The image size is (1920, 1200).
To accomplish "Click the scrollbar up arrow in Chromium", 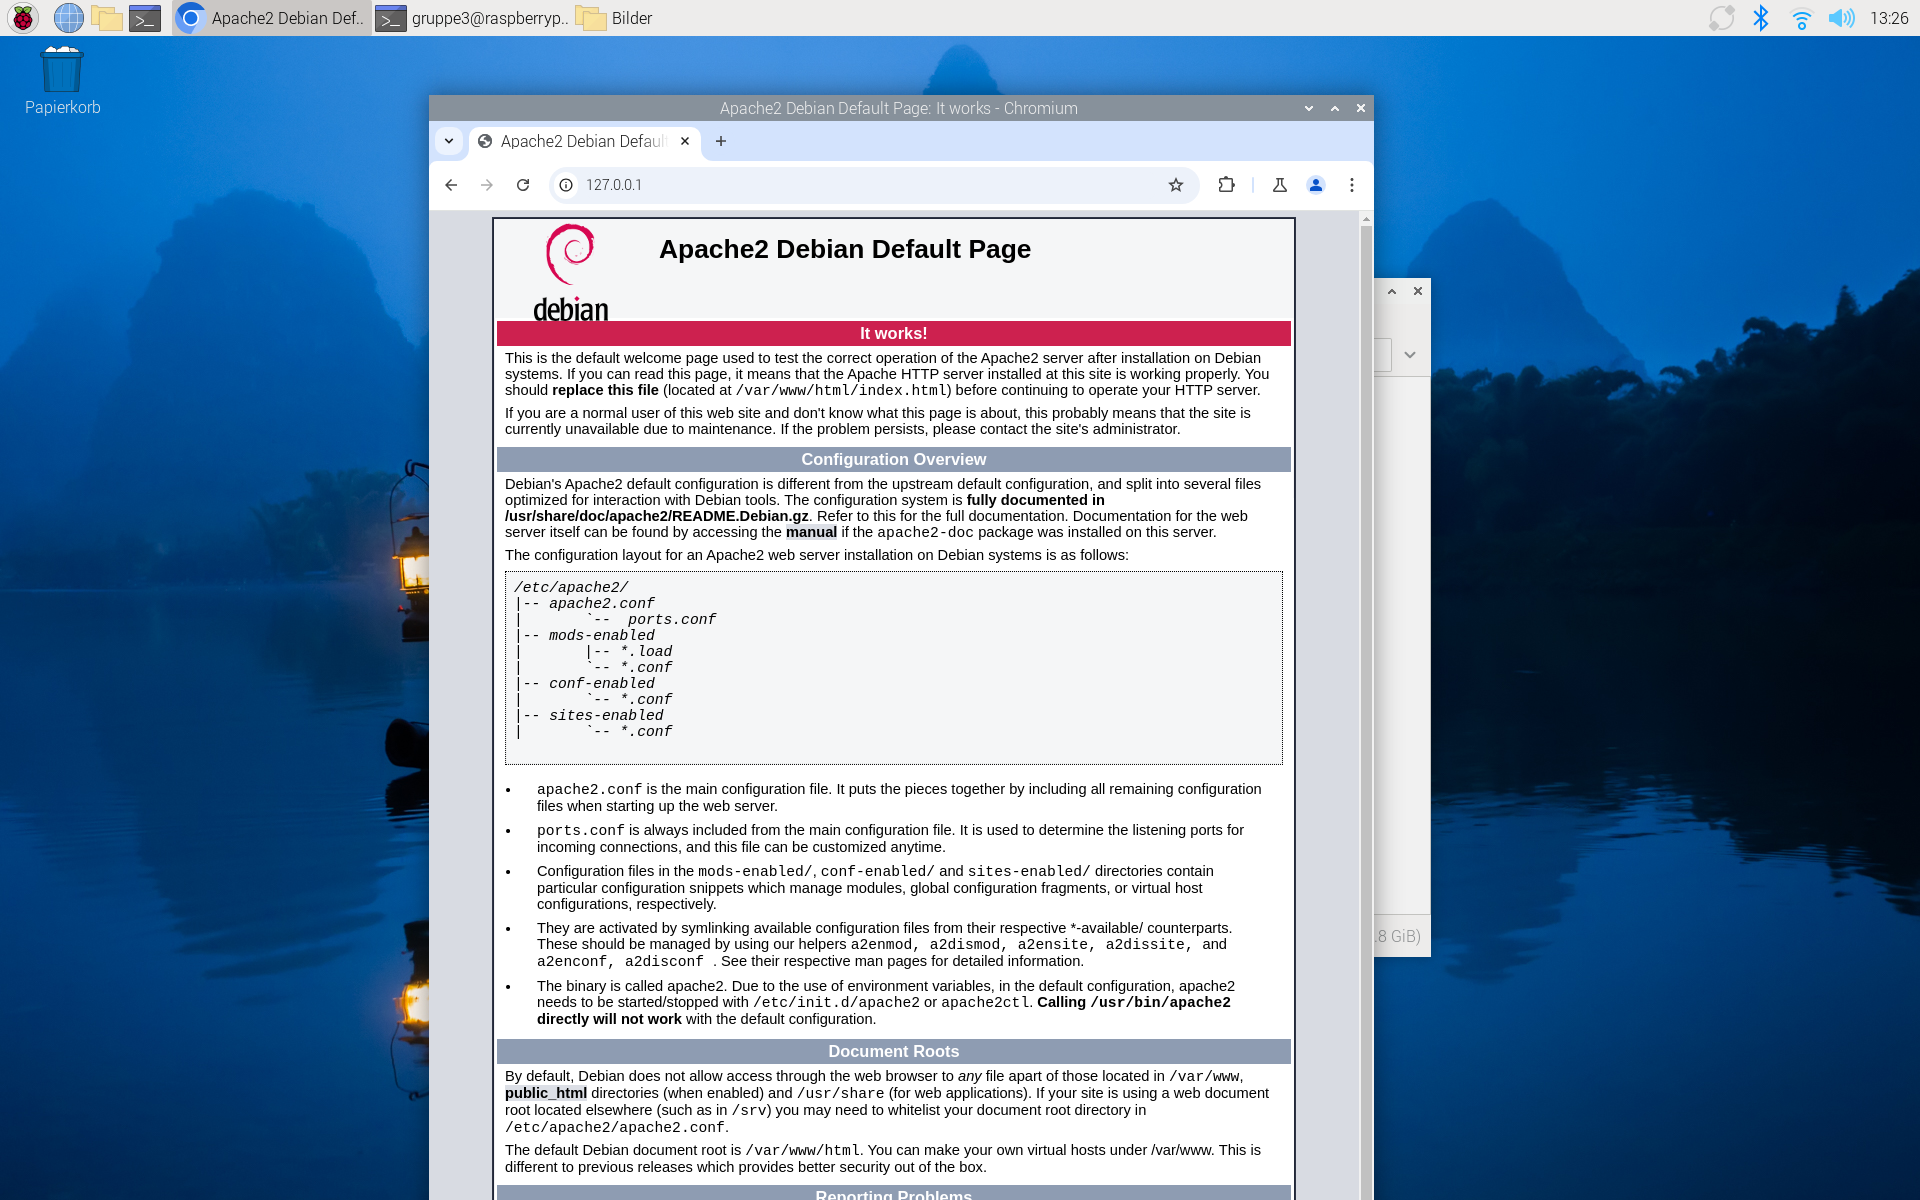I will tap(1366, 219).
